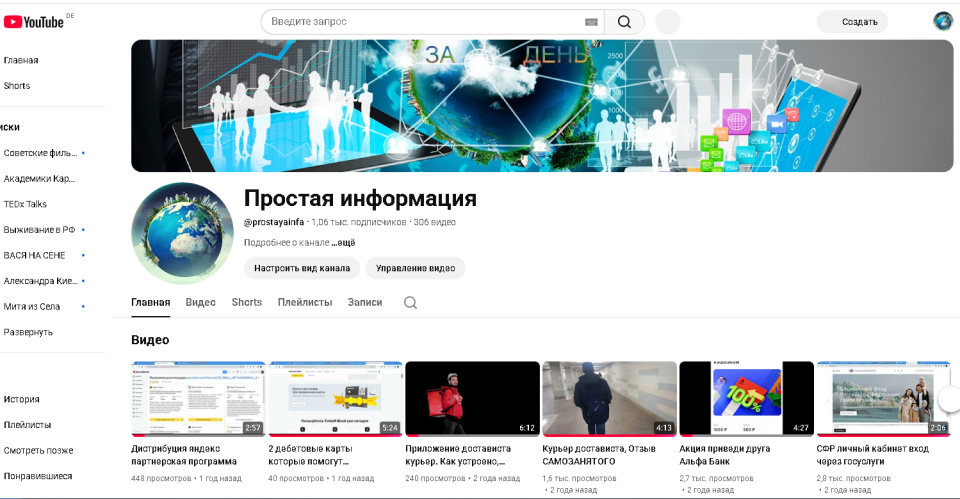Open subscription 'Митя из Села'
Viewport: 960px width, 499px height.
point(32,307)
